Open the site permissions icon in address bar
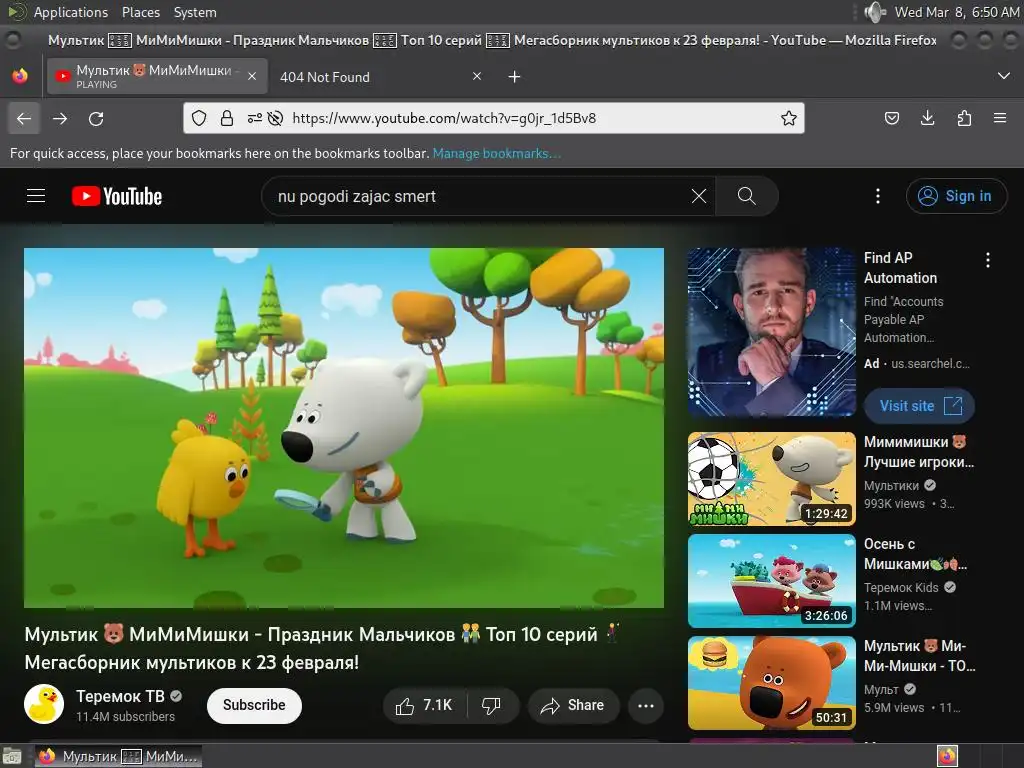 coord(255,118)
